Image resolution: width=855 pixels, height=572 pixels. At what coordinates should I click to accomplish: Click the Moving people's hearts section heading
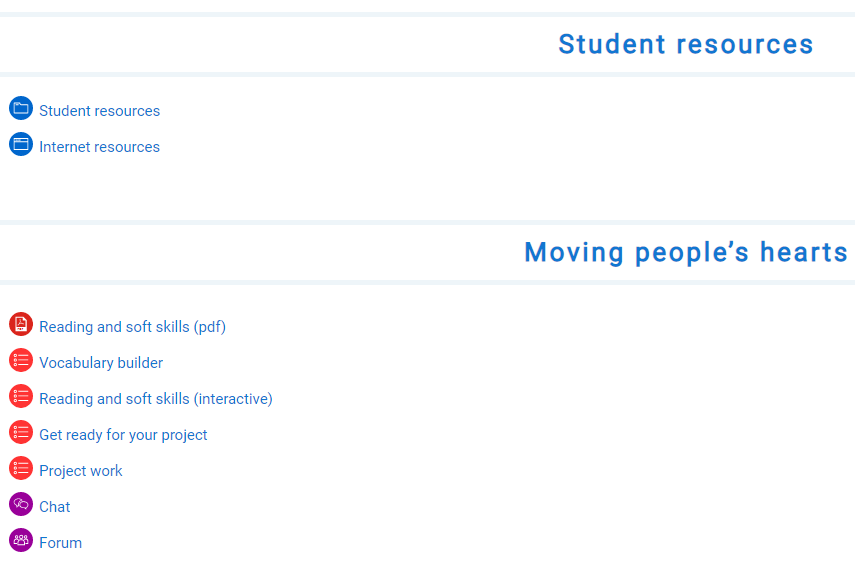coord(685,252)
